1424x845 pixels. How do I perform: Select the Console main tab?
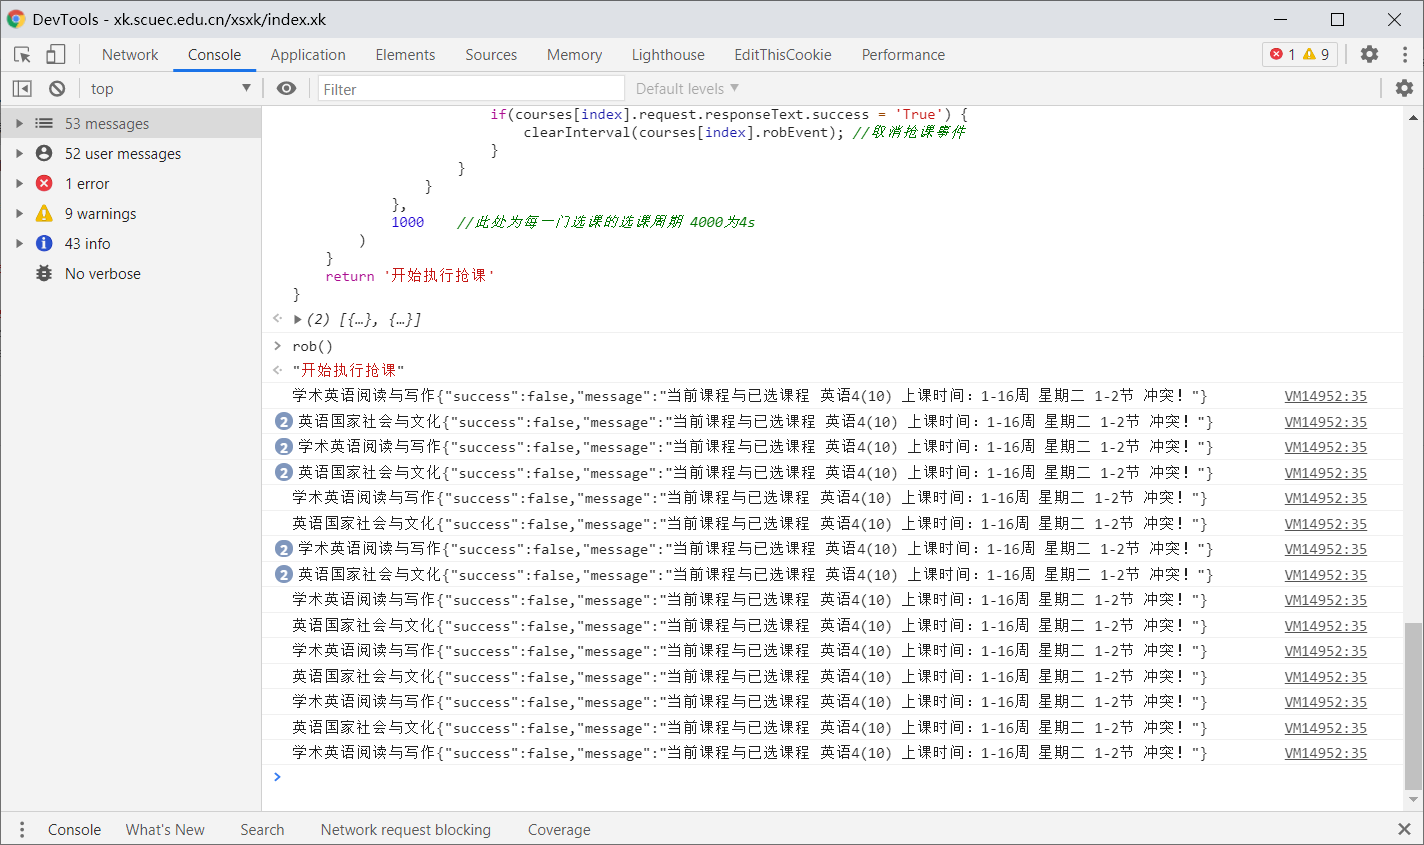(x=214, y=55)
